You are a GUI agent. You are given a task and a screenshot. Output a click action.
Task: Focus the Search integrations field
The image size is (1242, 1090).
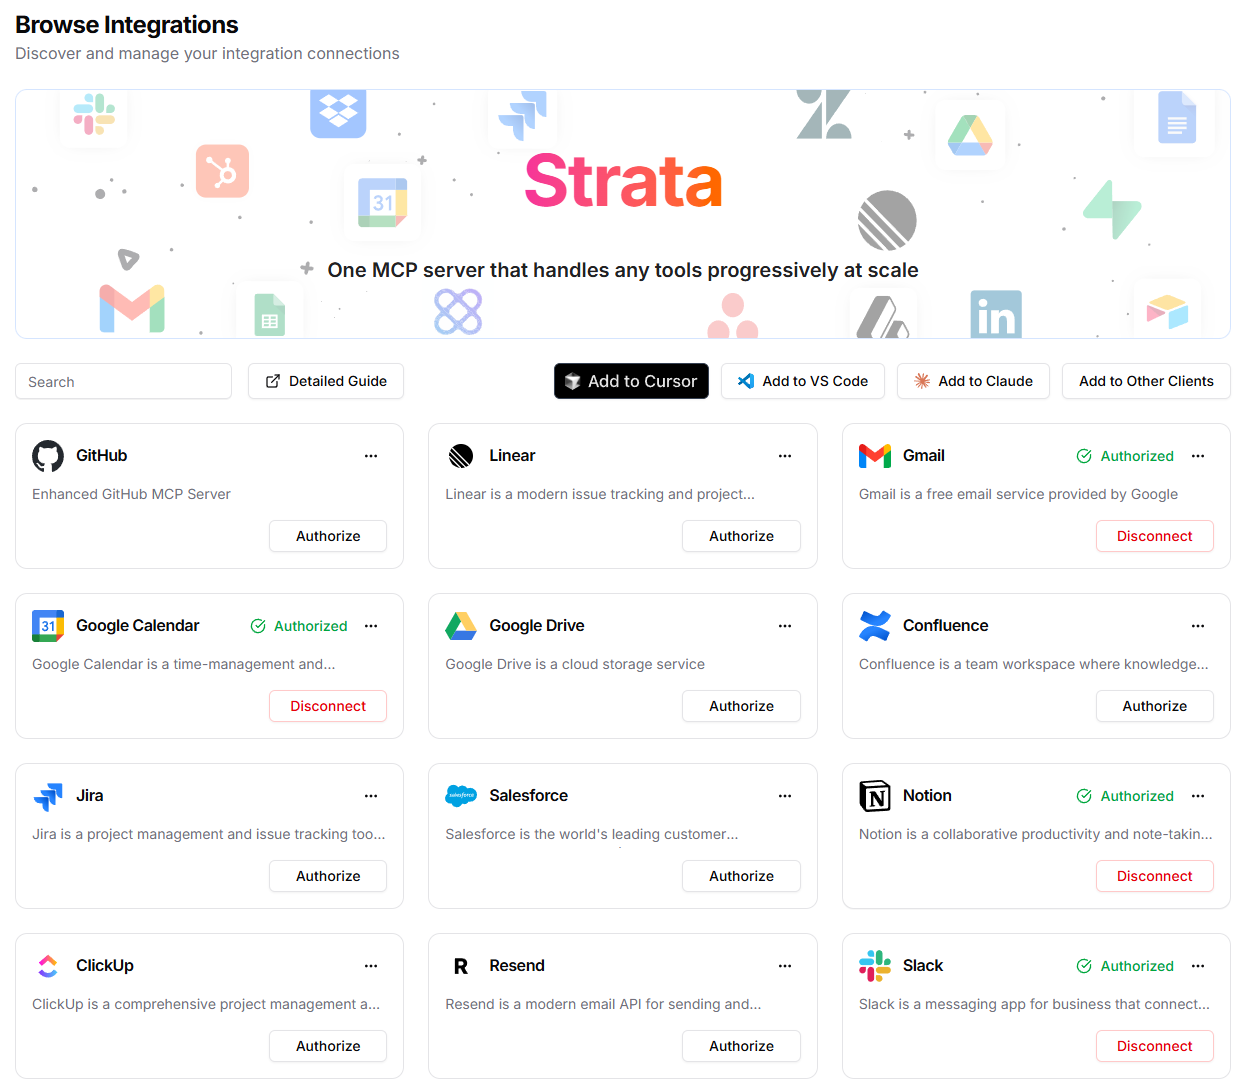click(x=123, y=382)
